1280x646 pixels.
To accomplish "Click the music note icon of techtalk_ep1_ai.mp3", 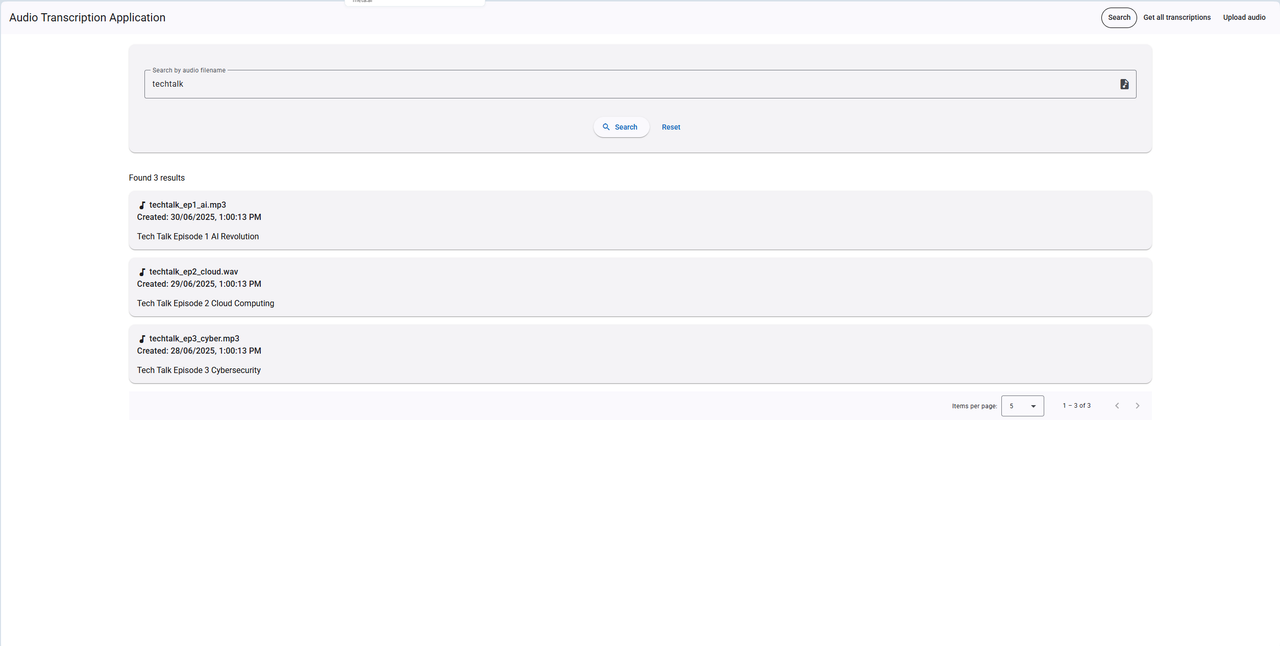I will (x=142, y=205).
